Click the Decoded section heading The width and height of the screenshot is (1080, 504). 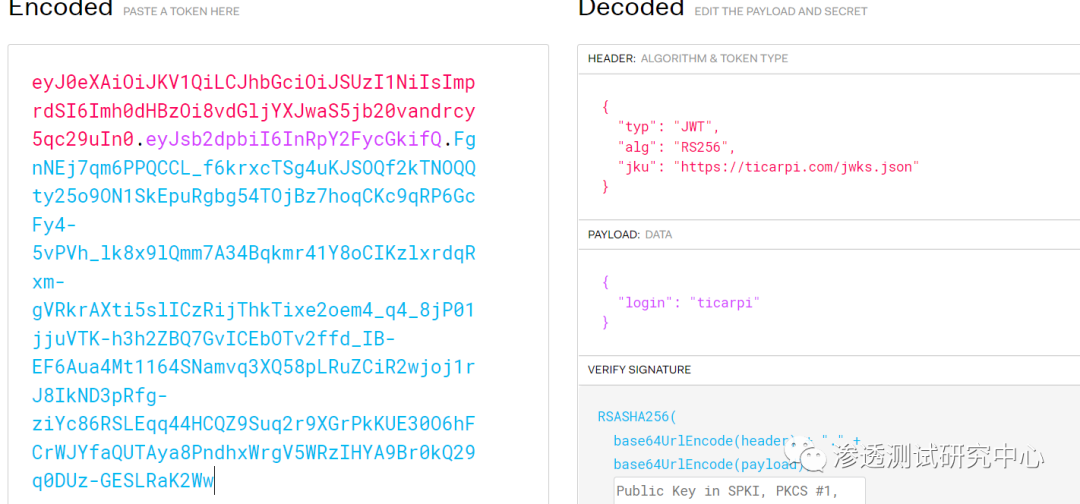coord(630,9)
